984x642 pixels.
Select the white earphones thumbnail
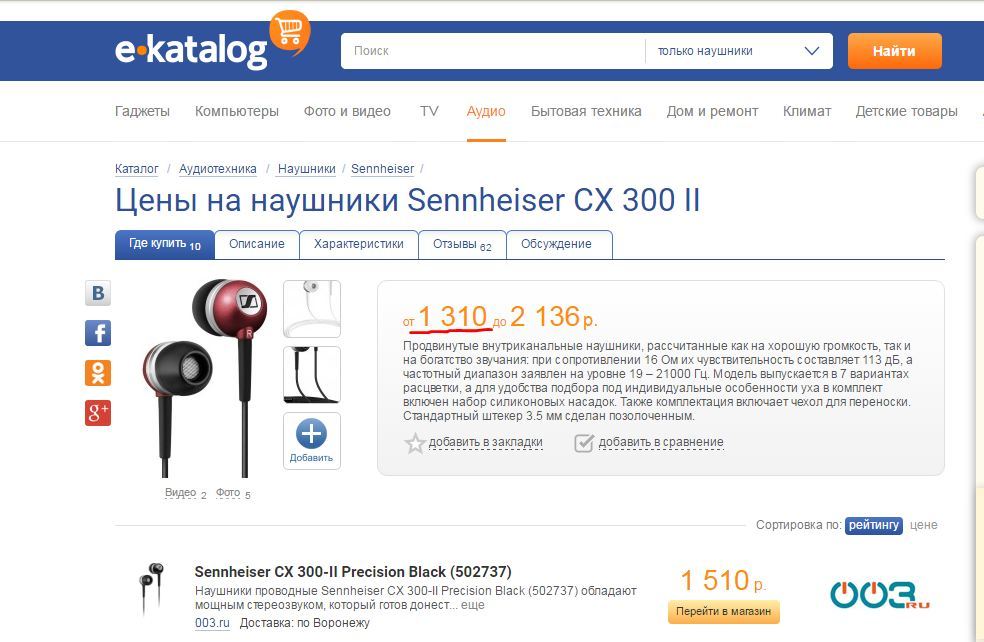click(x=312, y=309)
